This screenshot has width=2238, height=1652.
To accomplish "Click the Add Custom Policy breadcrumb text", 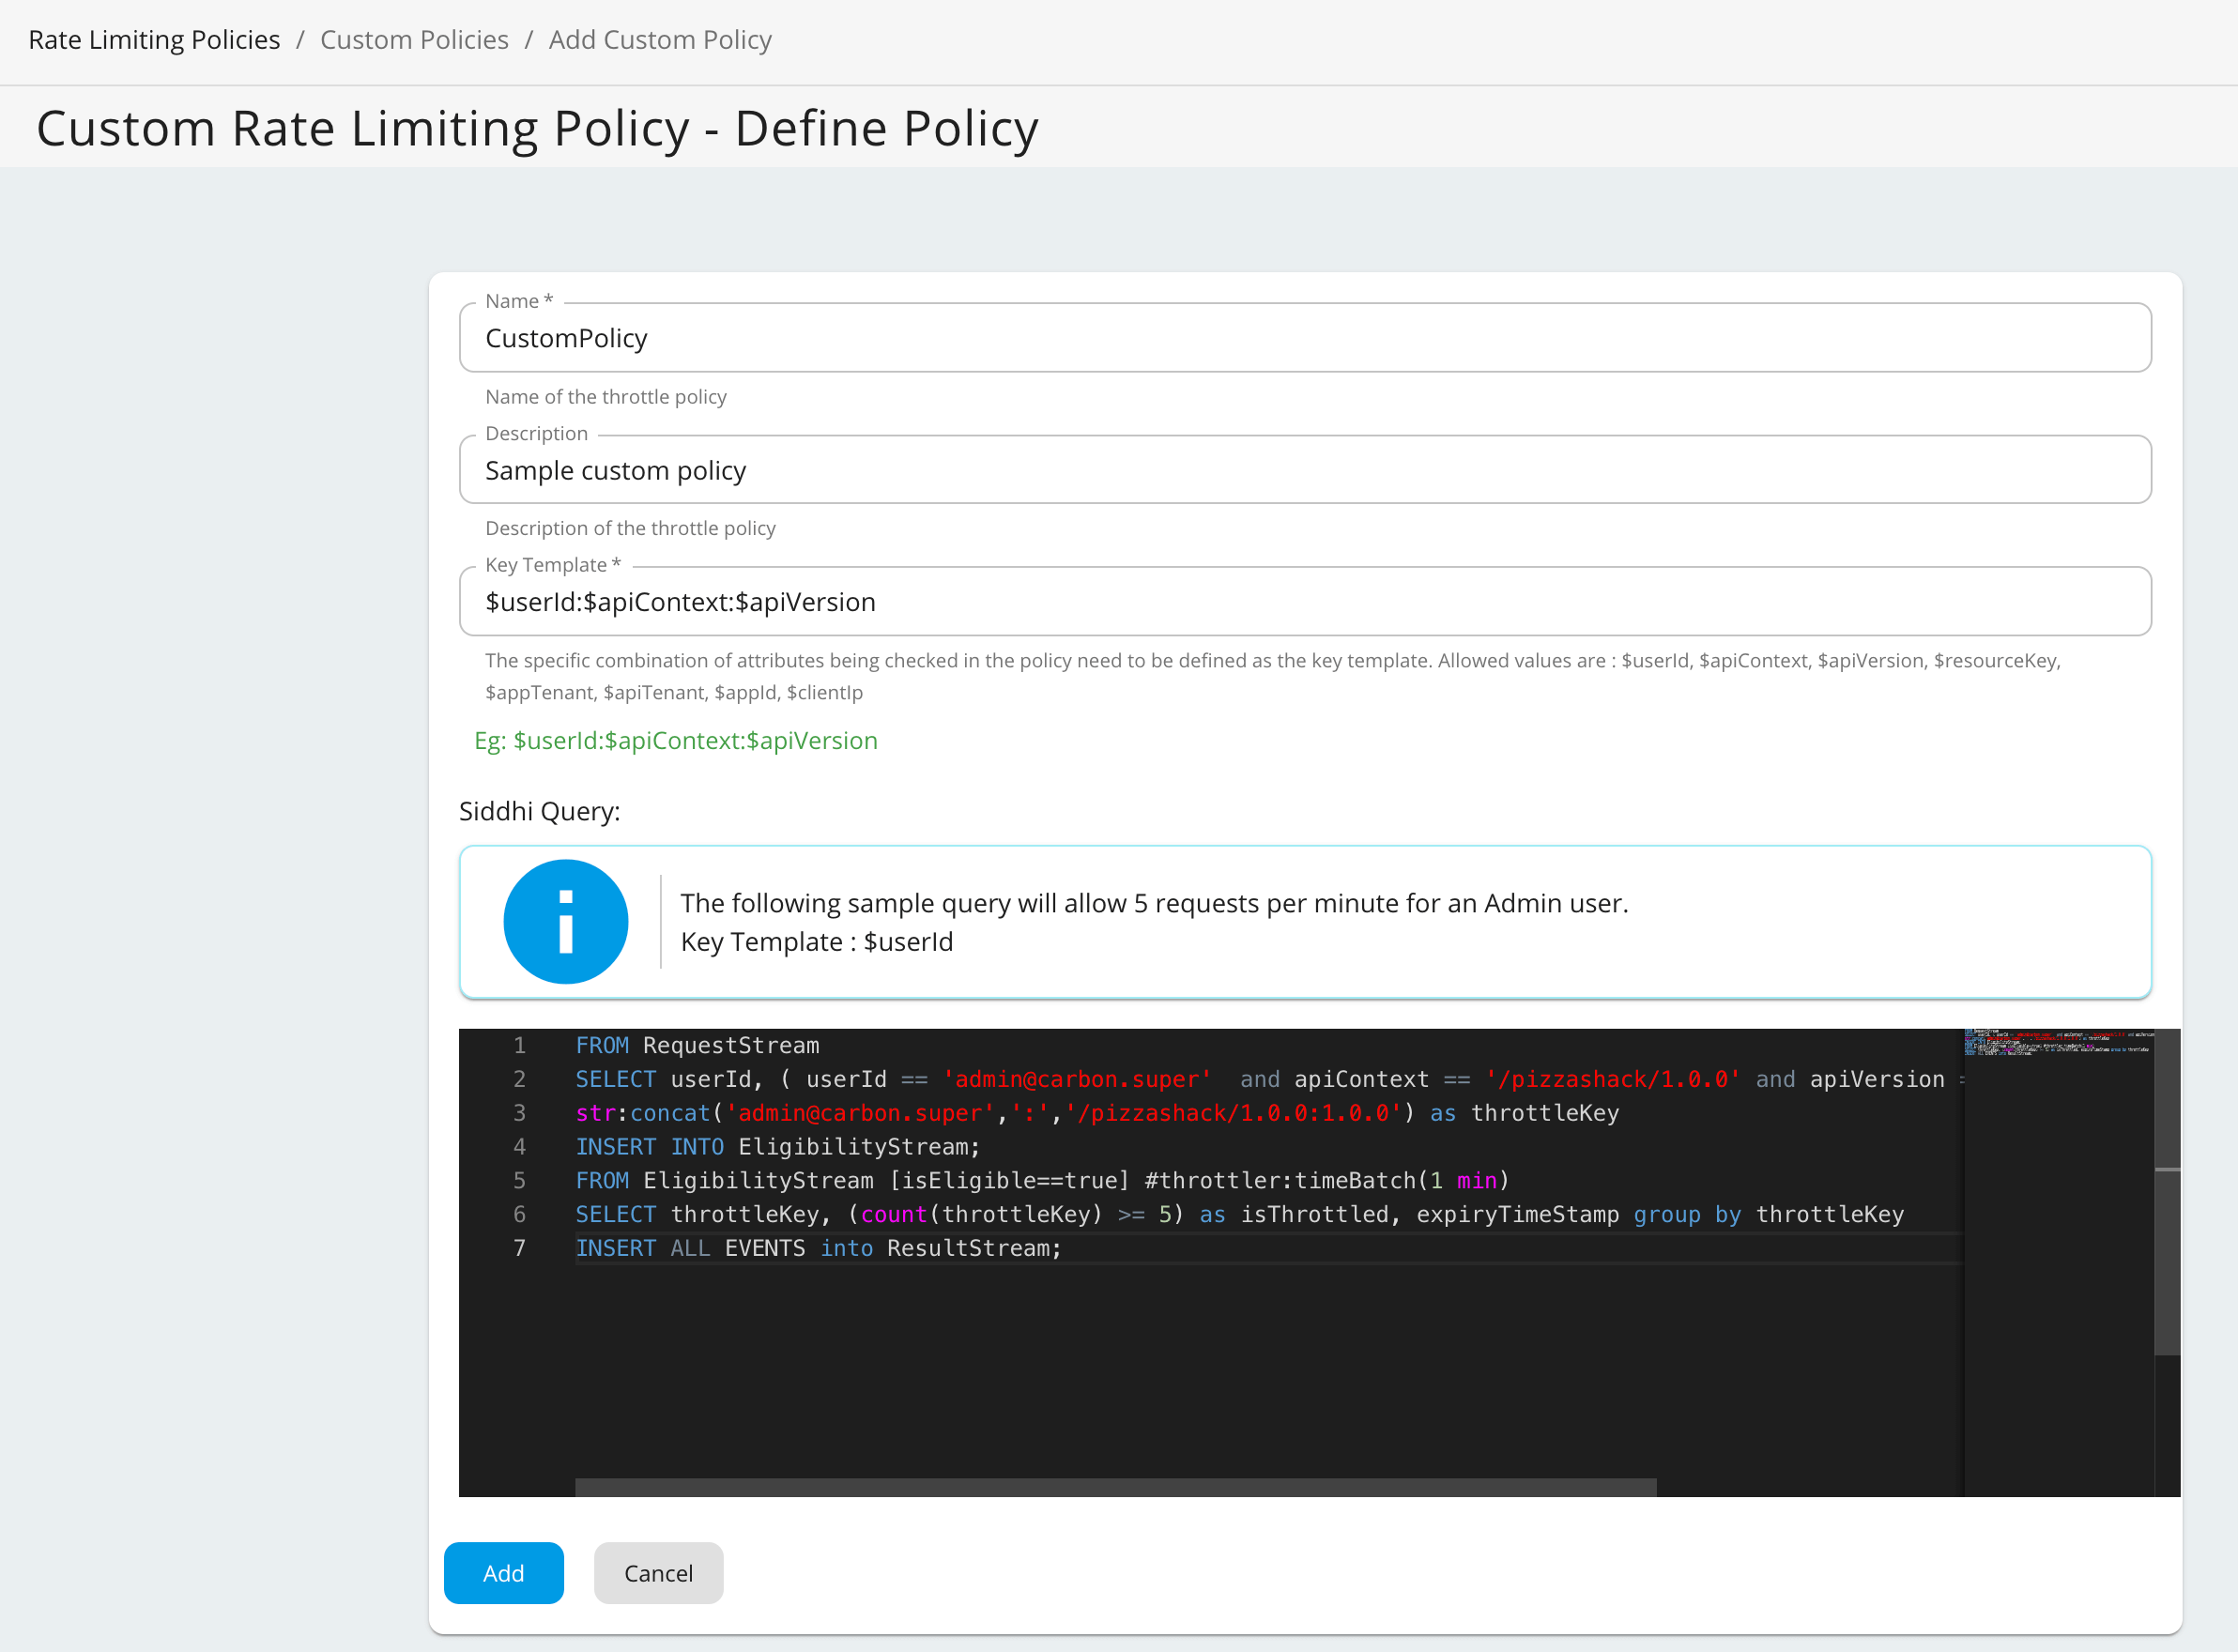I will (660, 40).
